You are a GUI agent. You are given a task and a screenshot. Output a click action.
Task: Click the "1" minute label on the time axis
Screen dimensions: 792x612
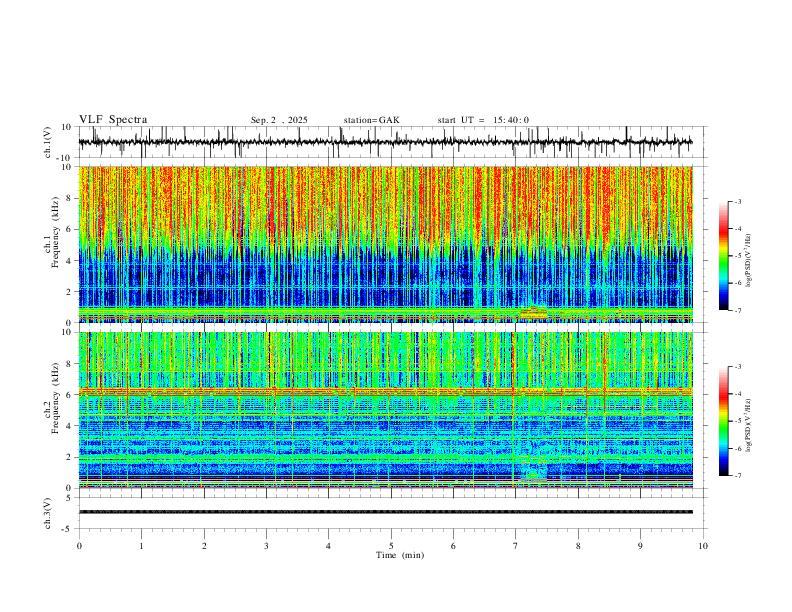pos(141,546)
